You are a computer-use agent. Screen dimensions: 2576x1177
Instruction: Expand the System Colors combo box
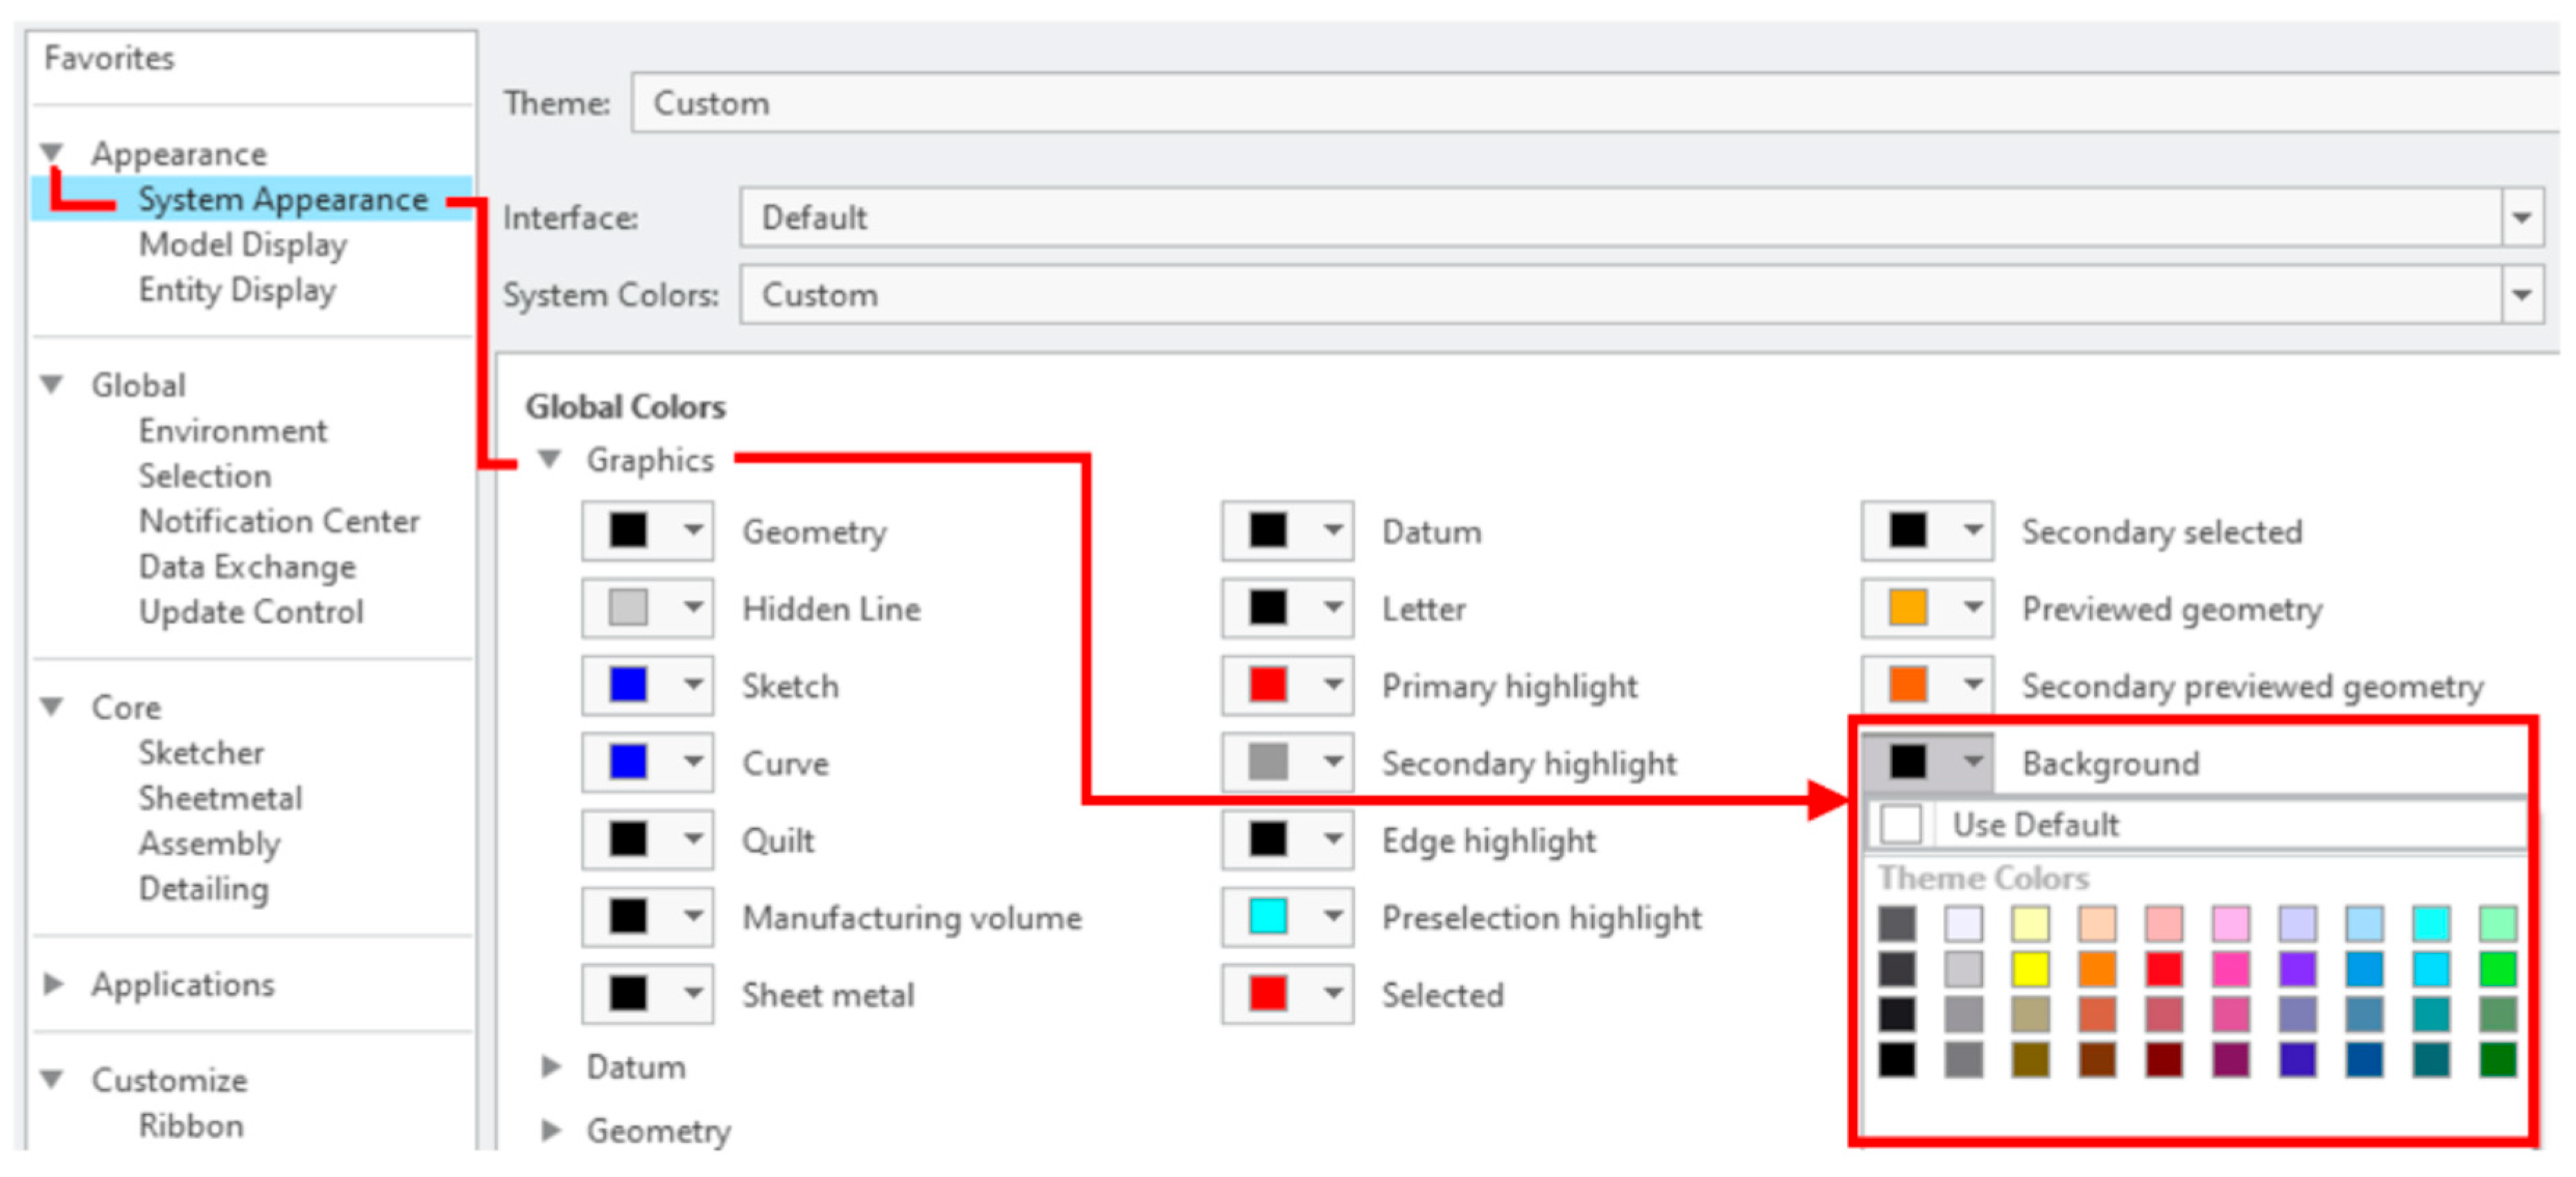point(2521,295)
